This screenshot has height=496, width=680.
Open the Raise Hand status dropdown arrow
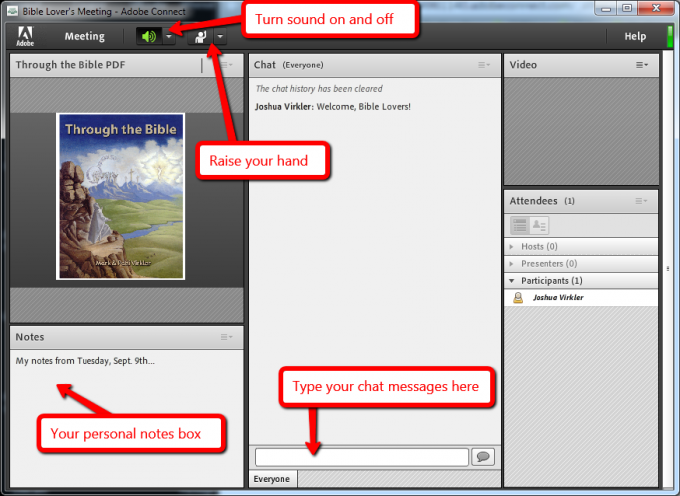point(220,37)
